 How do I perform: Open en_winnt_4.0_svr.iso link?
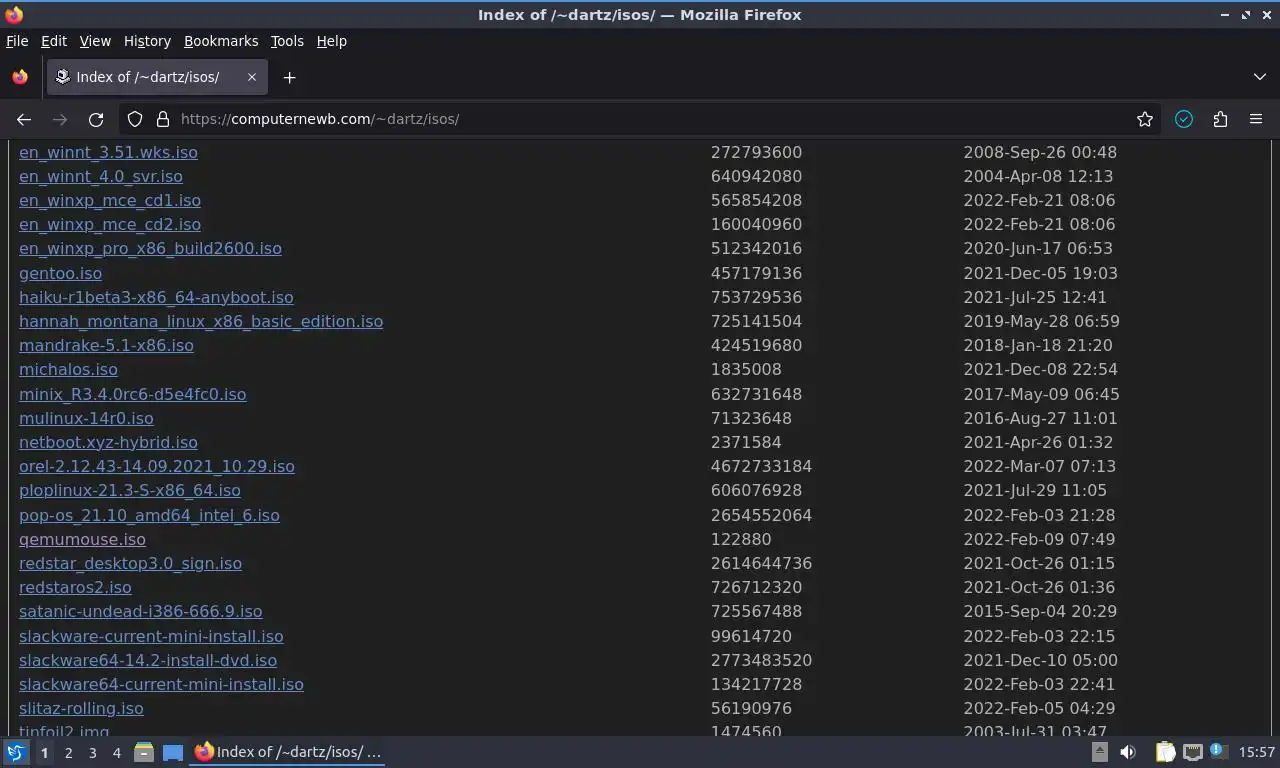pyautogui.click(x=101, y=176)
